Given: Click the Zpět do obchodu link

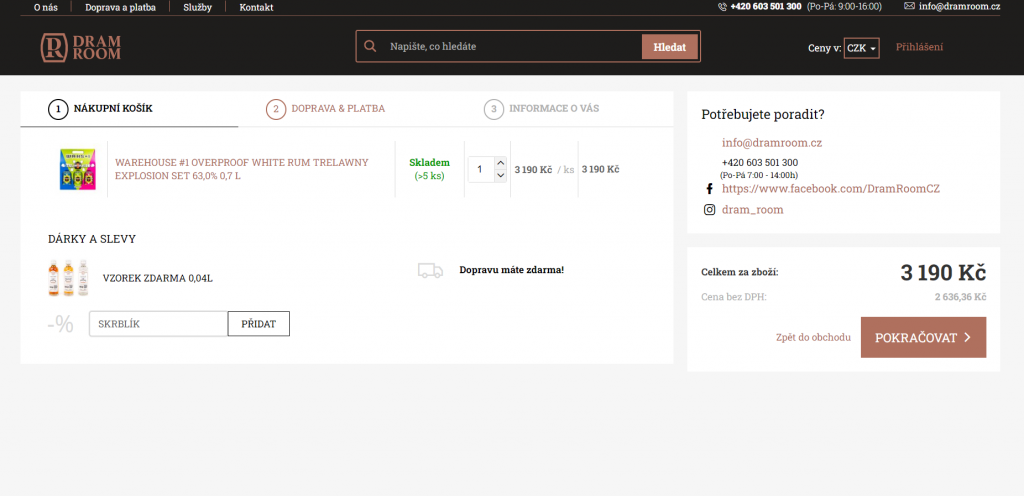Looking at the screenshot, I should coord(813,337).
